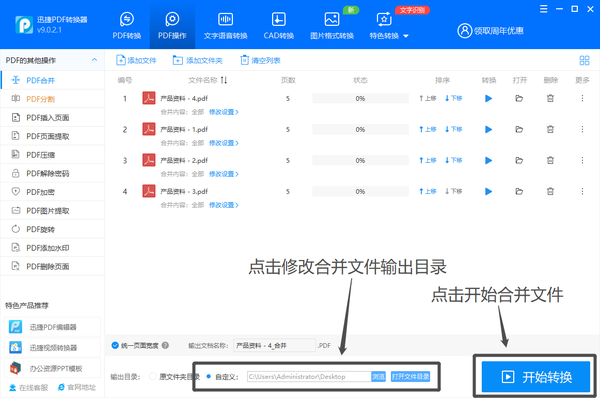Start converting 产品资料 - 1.pdf play icon
Viewport: 600px width, 398px height.
tap(488, 129)
